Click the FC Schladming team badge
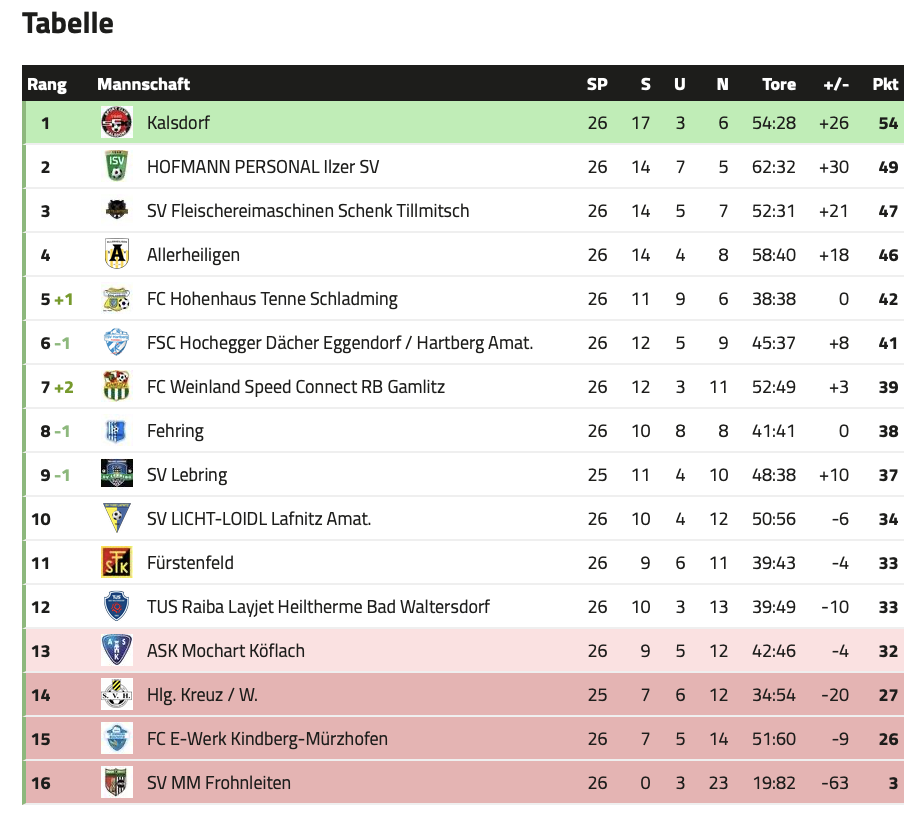 pyautogui.click(x=117, y=299)
